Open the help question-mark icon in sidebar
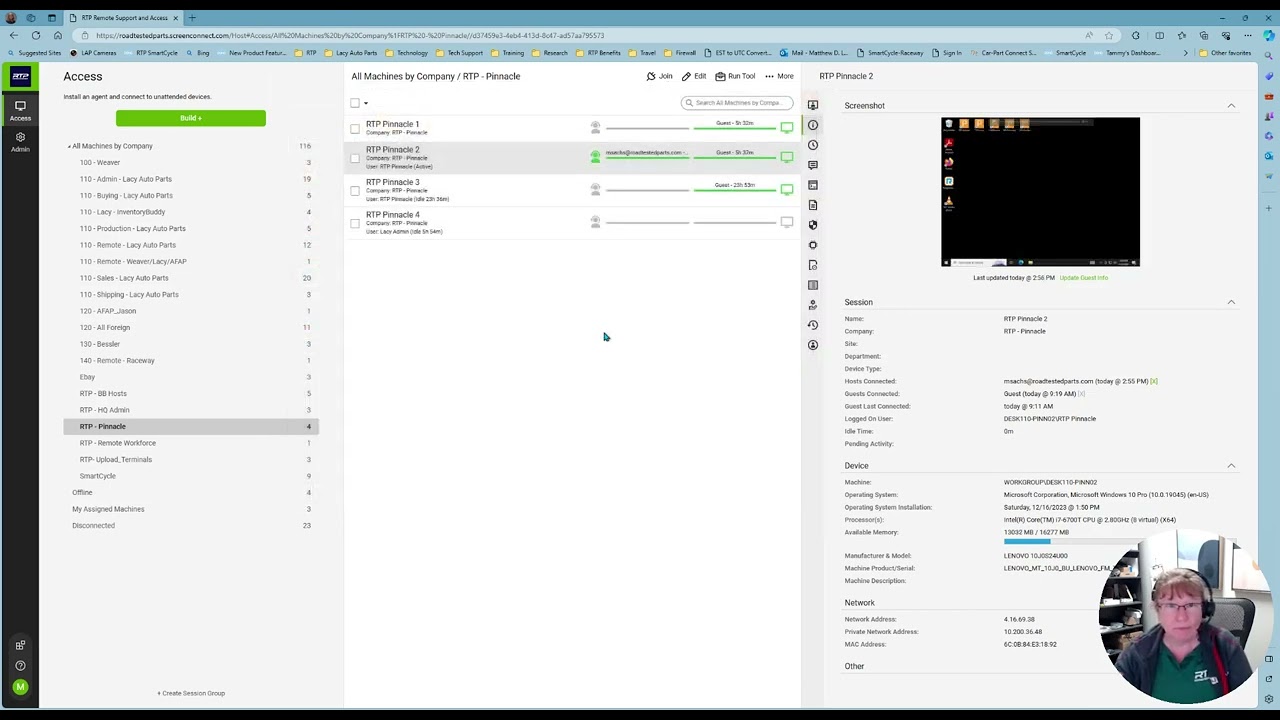This screenshot has height=720, width=1280. coord(20,666)
